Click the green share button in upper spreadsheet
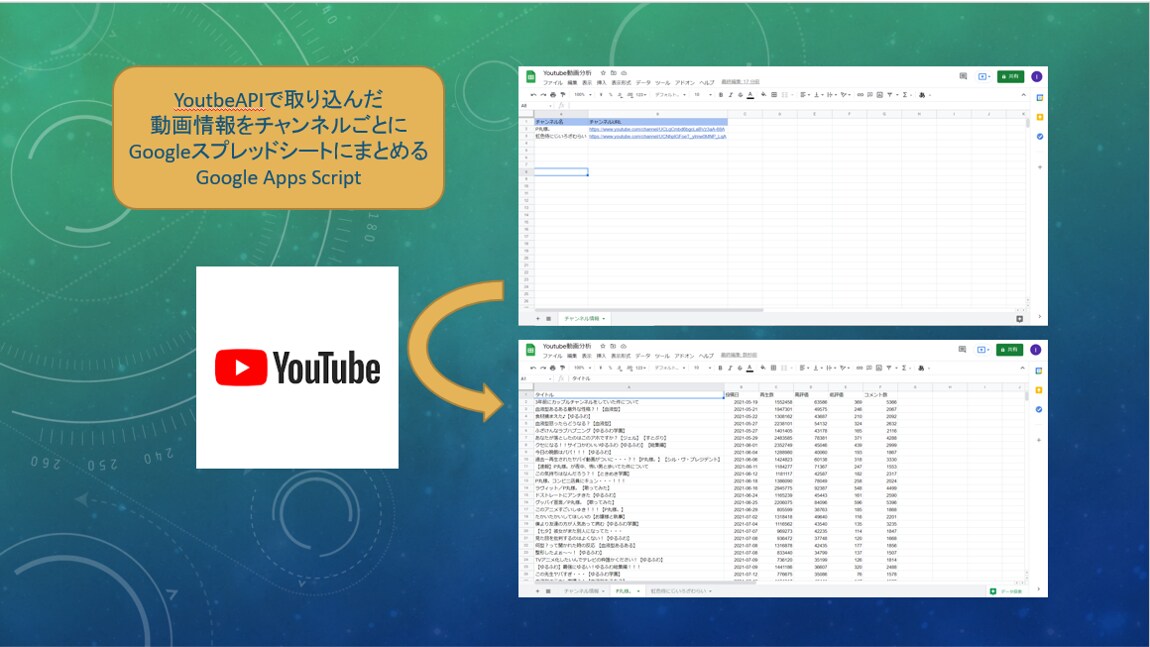Image resolution: width=1150 pixels, height=647 pixels. [1011, 76]
